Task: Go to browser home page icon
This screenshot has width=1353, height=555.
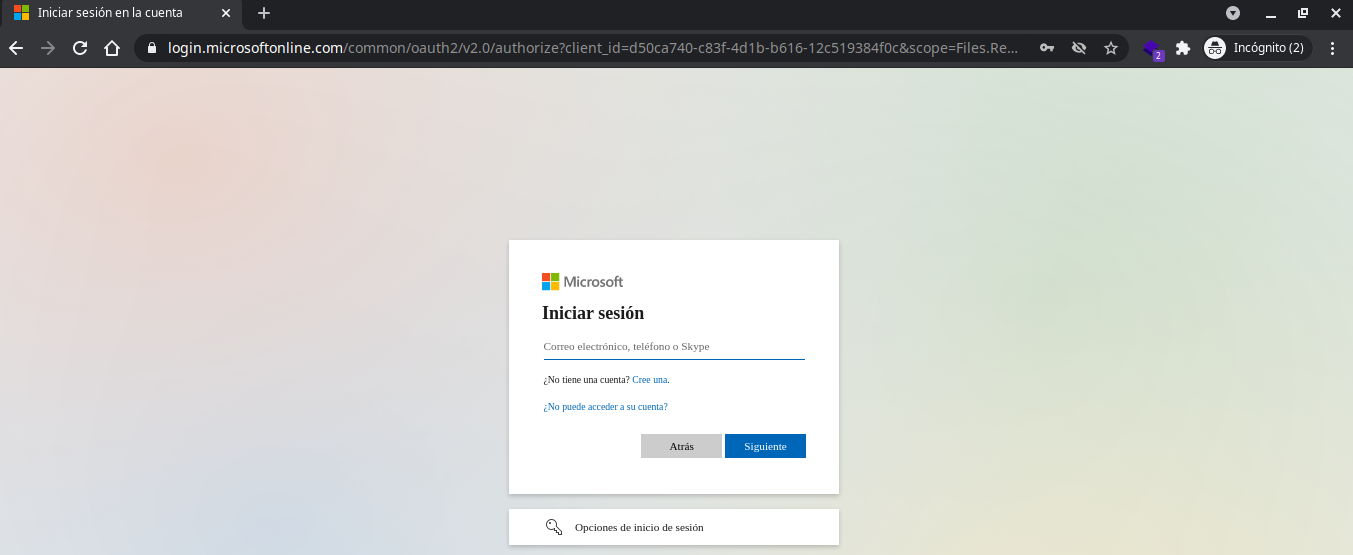Action: coord(112,48)
